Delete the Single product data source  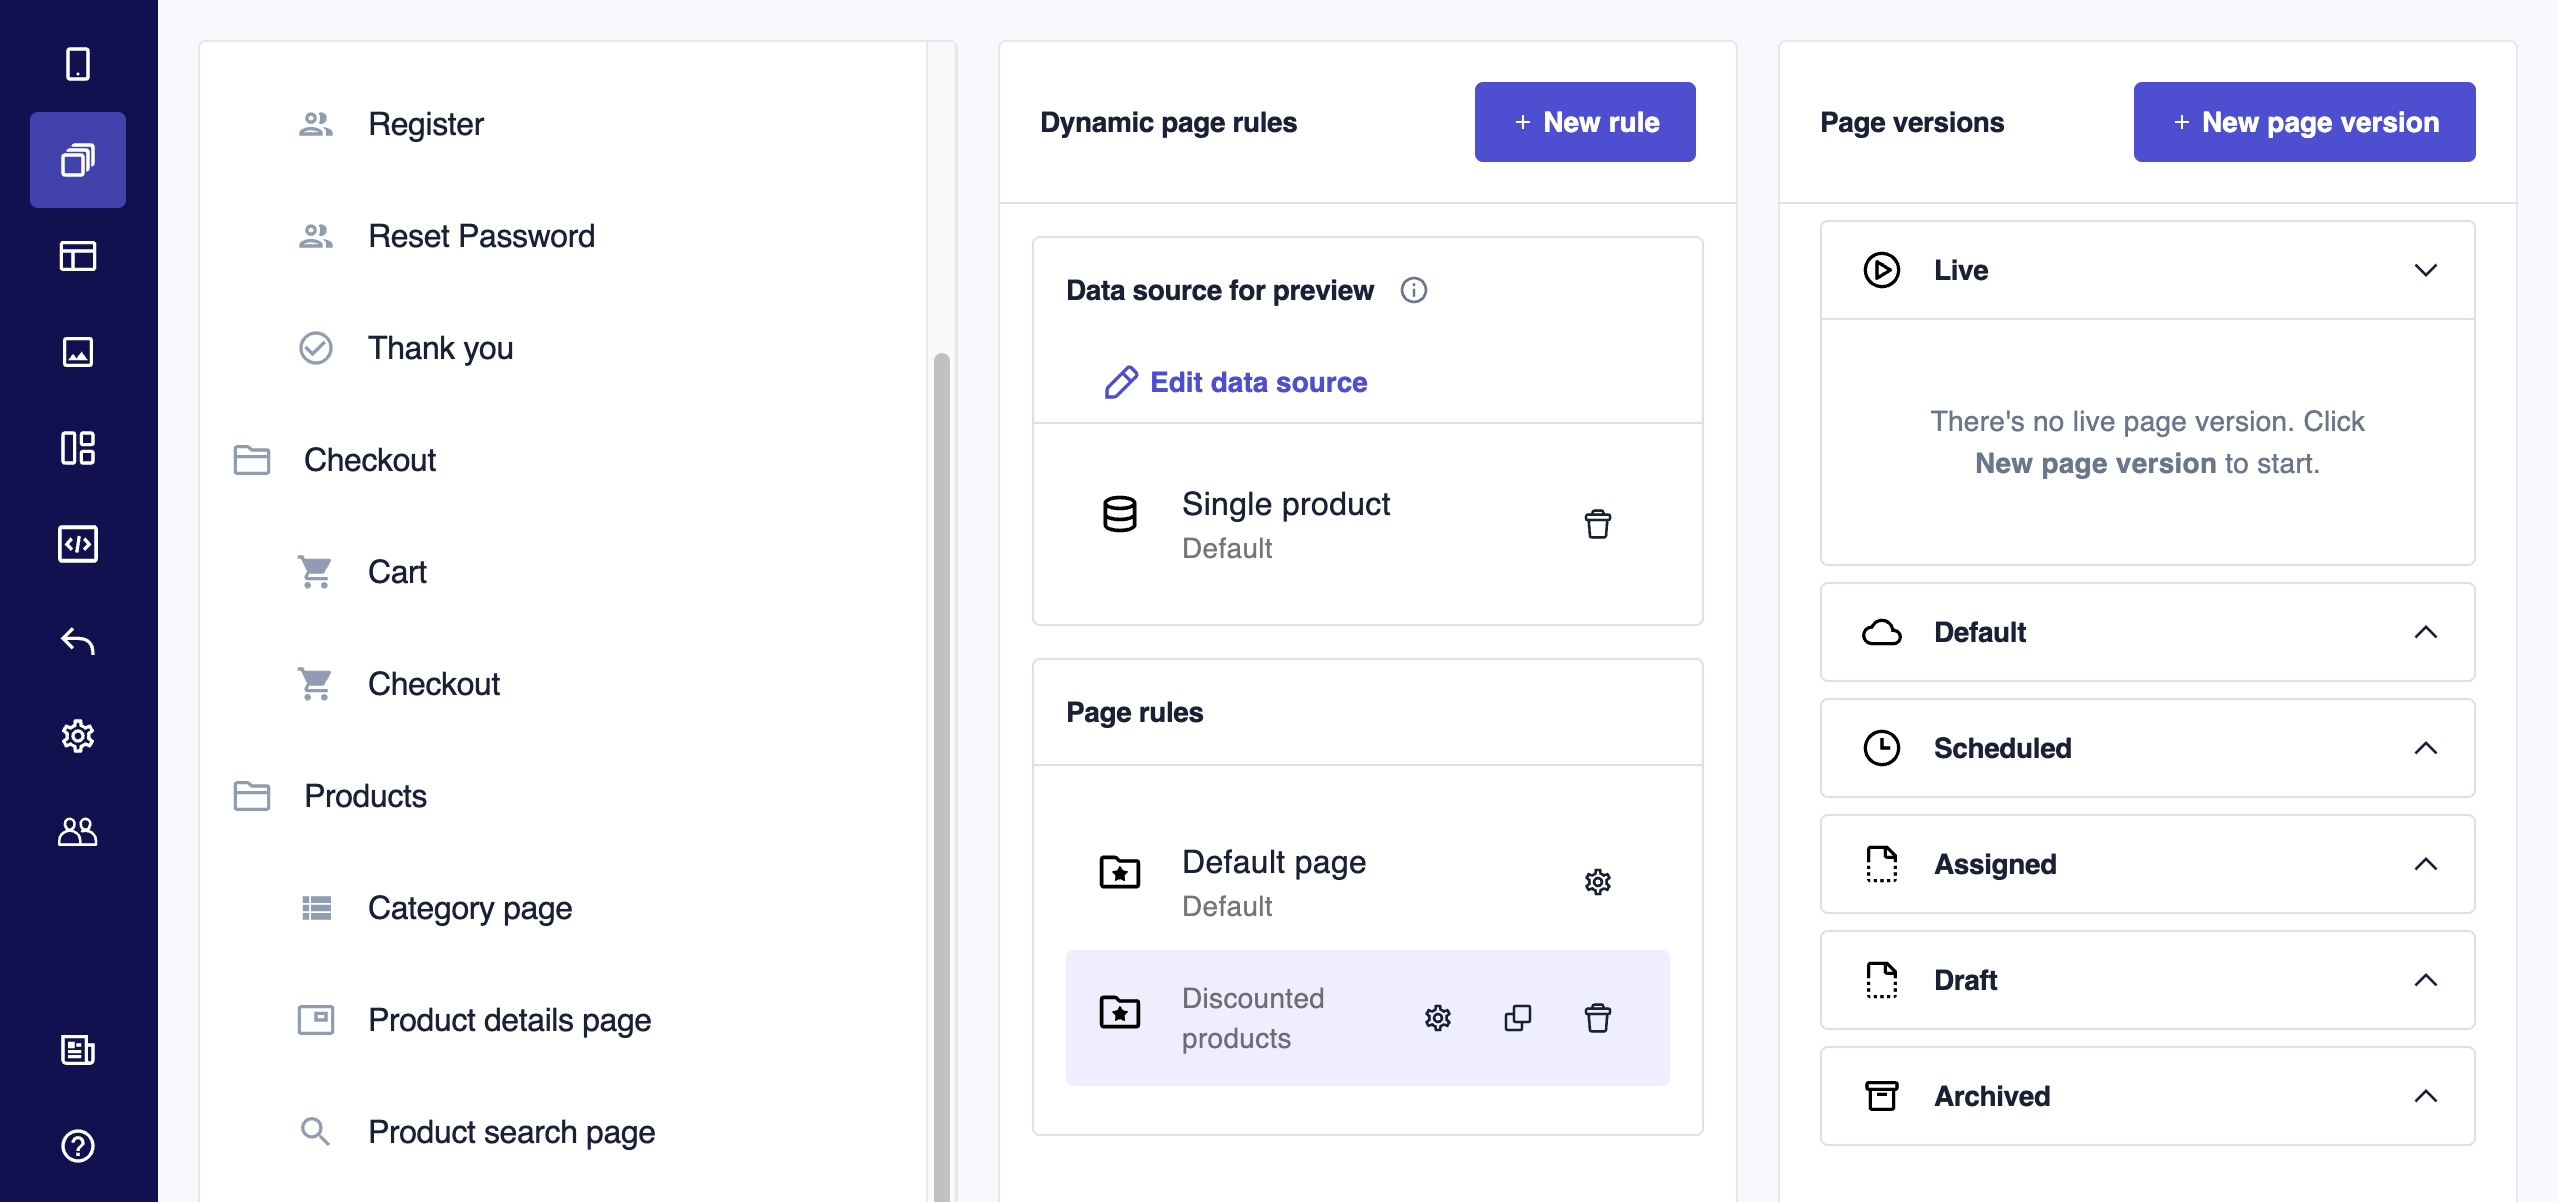point(1597,524)
